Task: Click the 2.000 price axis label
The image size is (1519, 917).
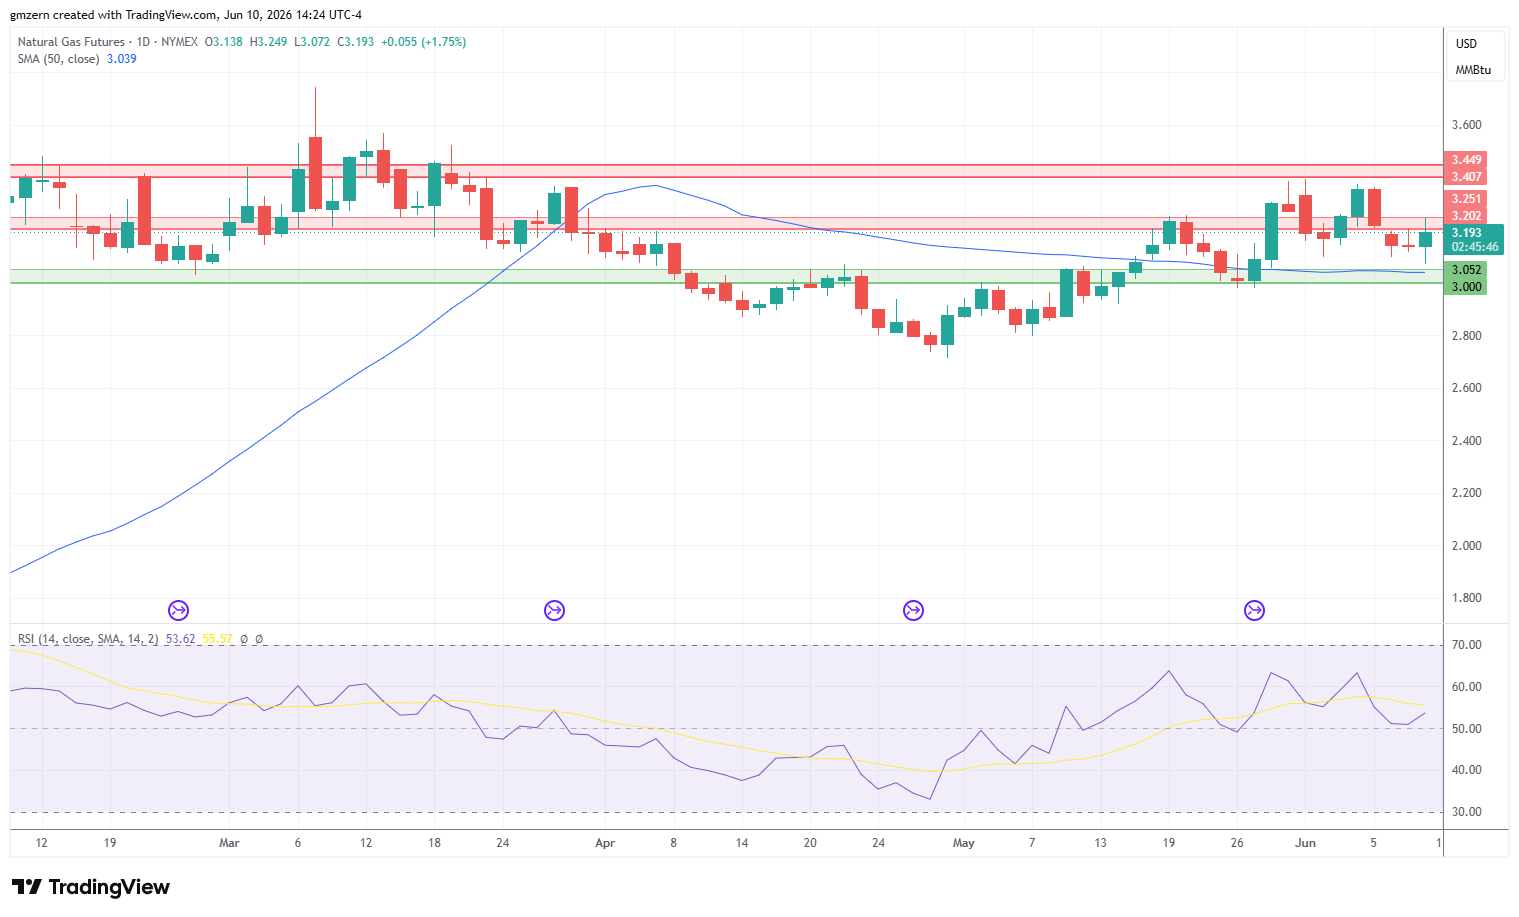Action: tap(1467, 546)
